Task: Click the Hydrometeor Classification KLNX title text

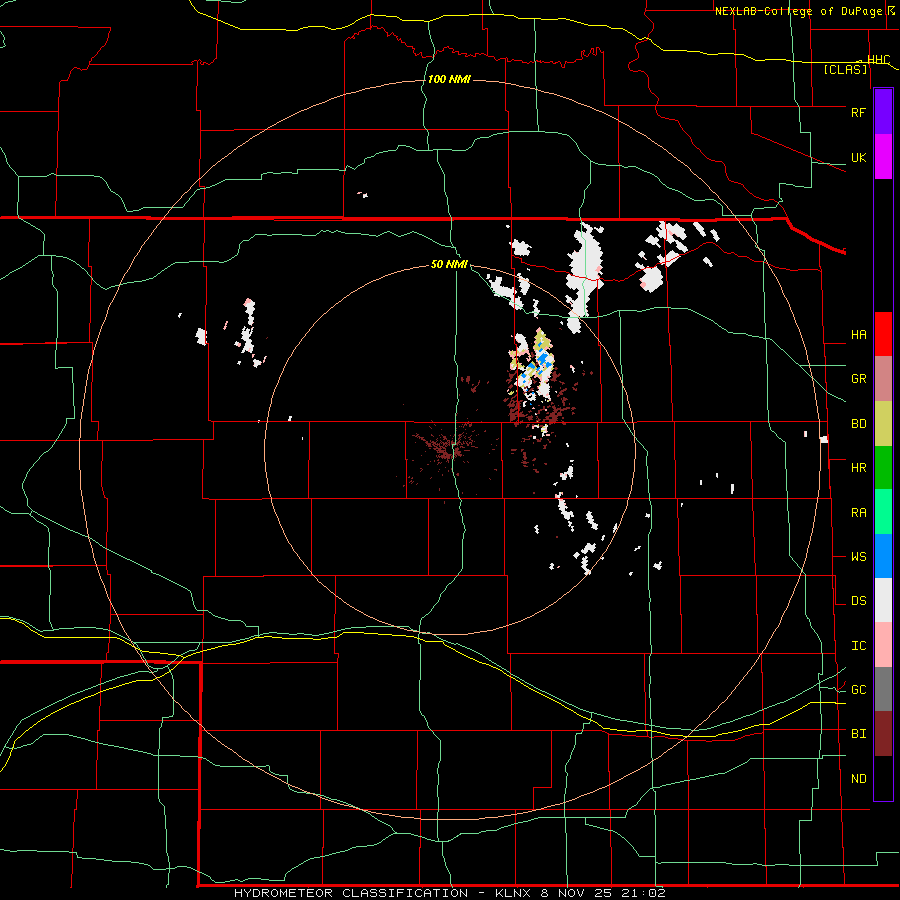Action: click(x=449, y=893)
